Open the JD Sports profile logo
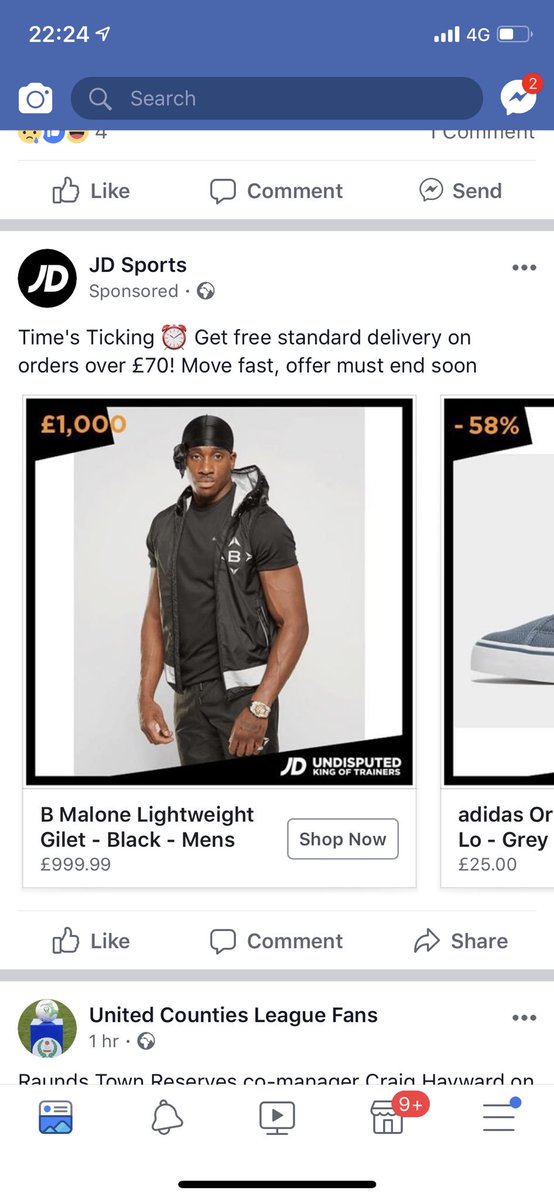The width and height of the screenshot is (554, 1200). point(47,278)
